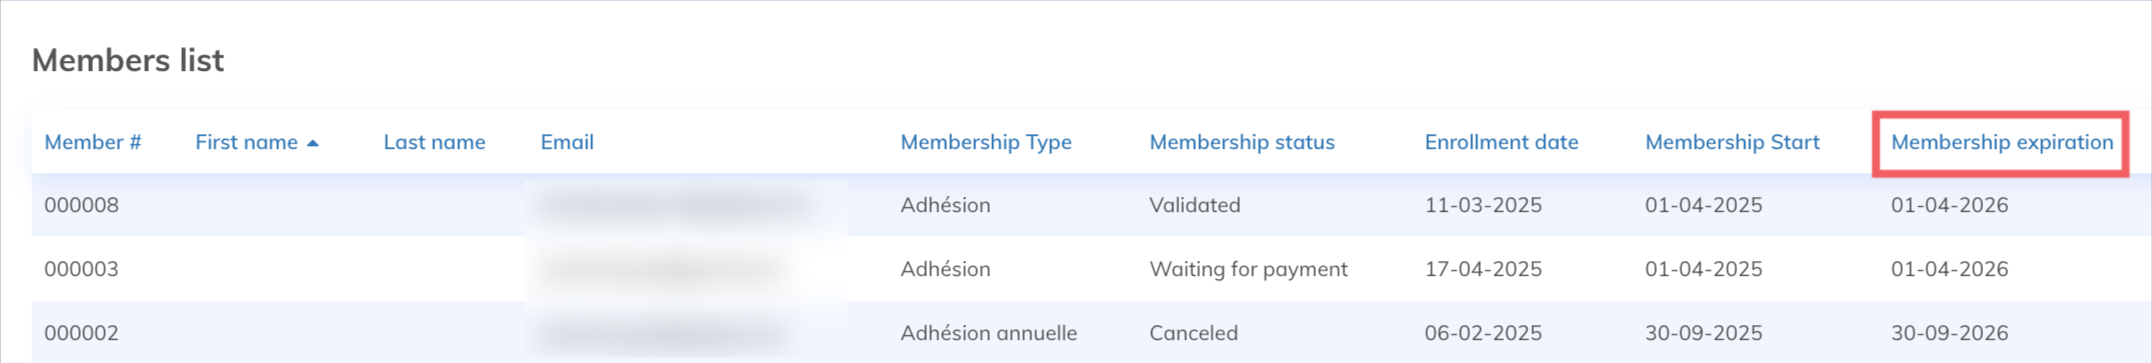
Task: Sort by Membership Type column
Action: (x=986, y=142)
